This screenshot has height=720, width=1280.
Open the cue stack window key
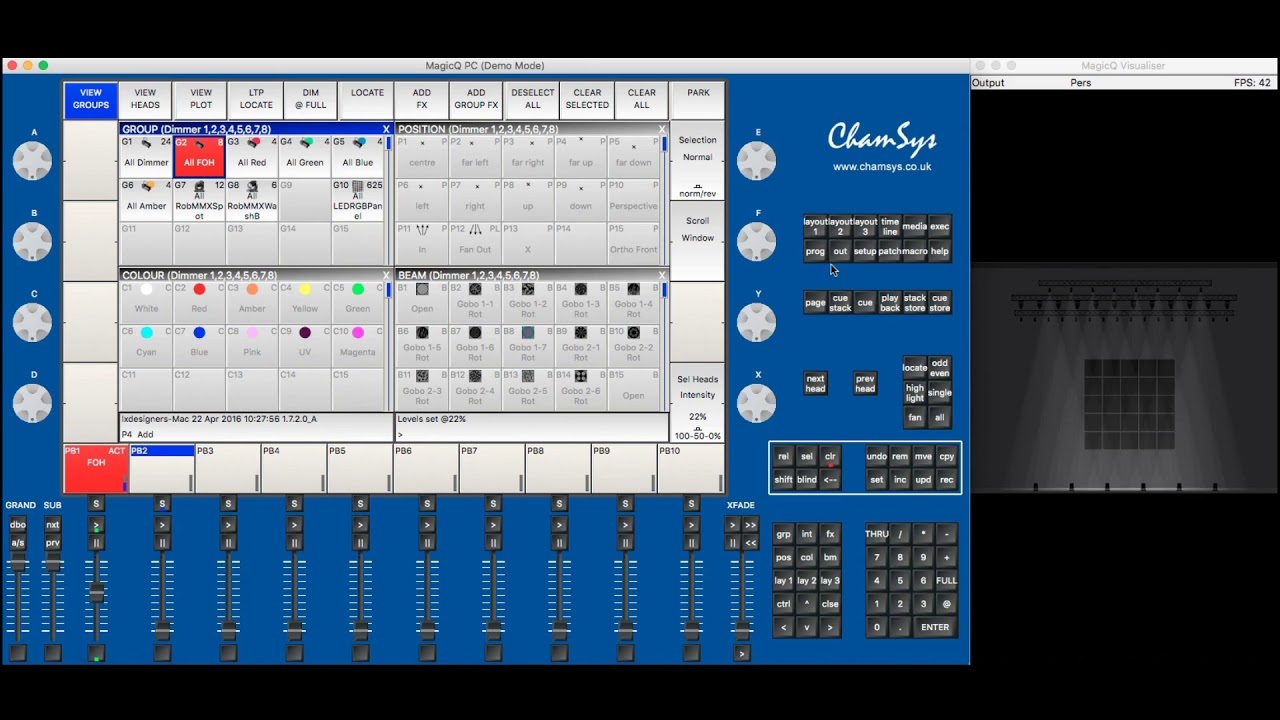click(x=840, y=303)
